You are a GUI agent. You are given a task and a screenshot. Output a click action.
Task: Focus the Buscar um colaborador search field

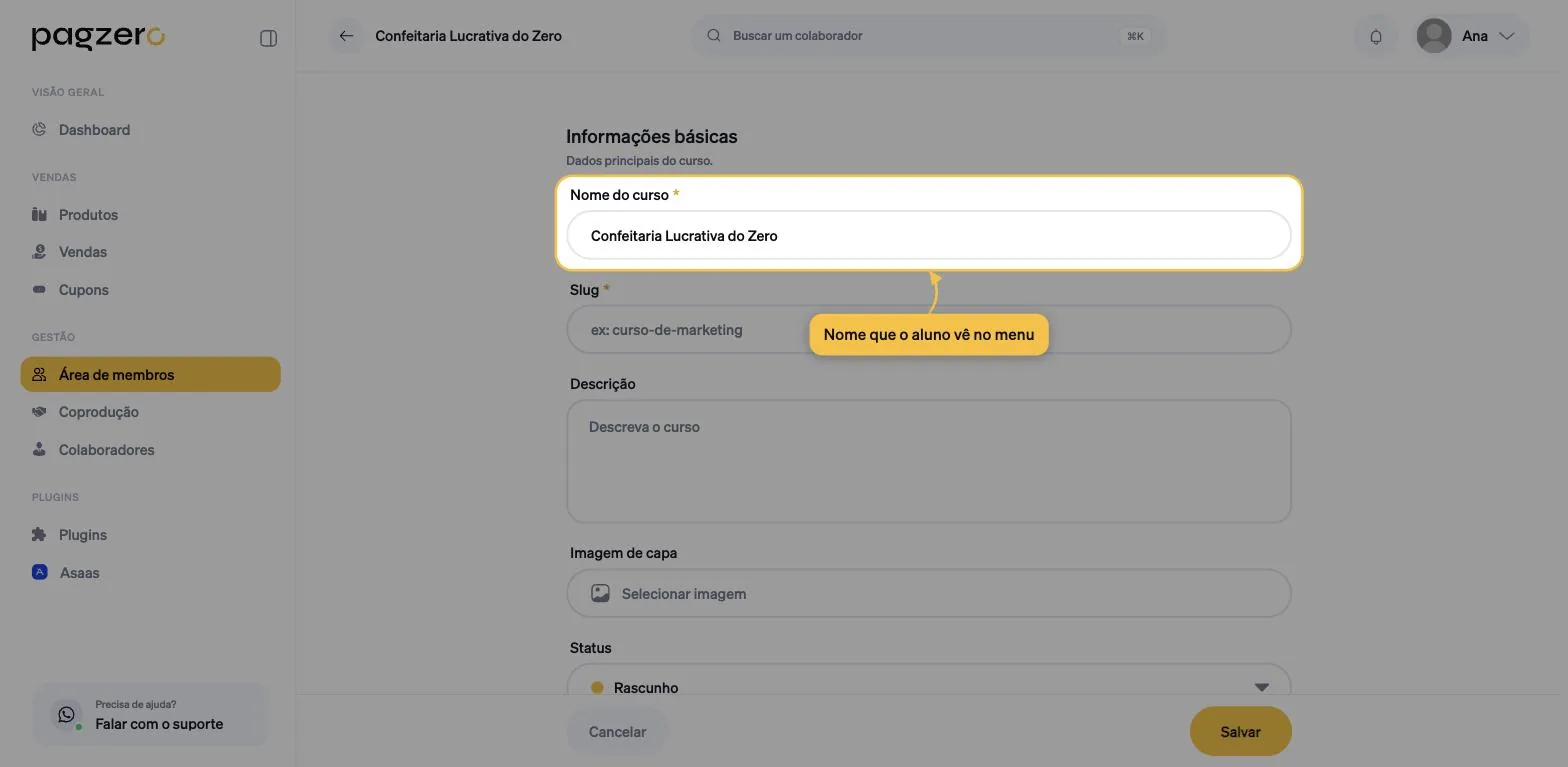(928, 35)
